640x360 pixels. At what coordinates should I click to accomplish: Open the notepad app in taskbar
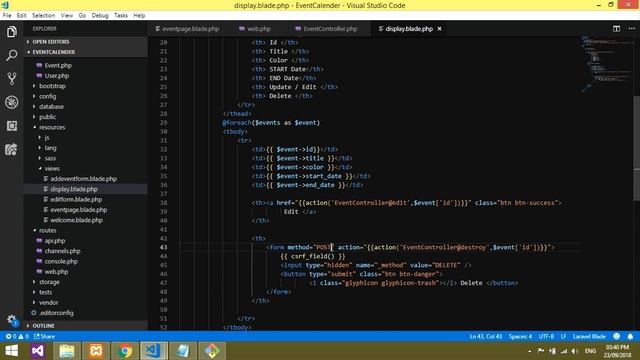tap(183, 351)
